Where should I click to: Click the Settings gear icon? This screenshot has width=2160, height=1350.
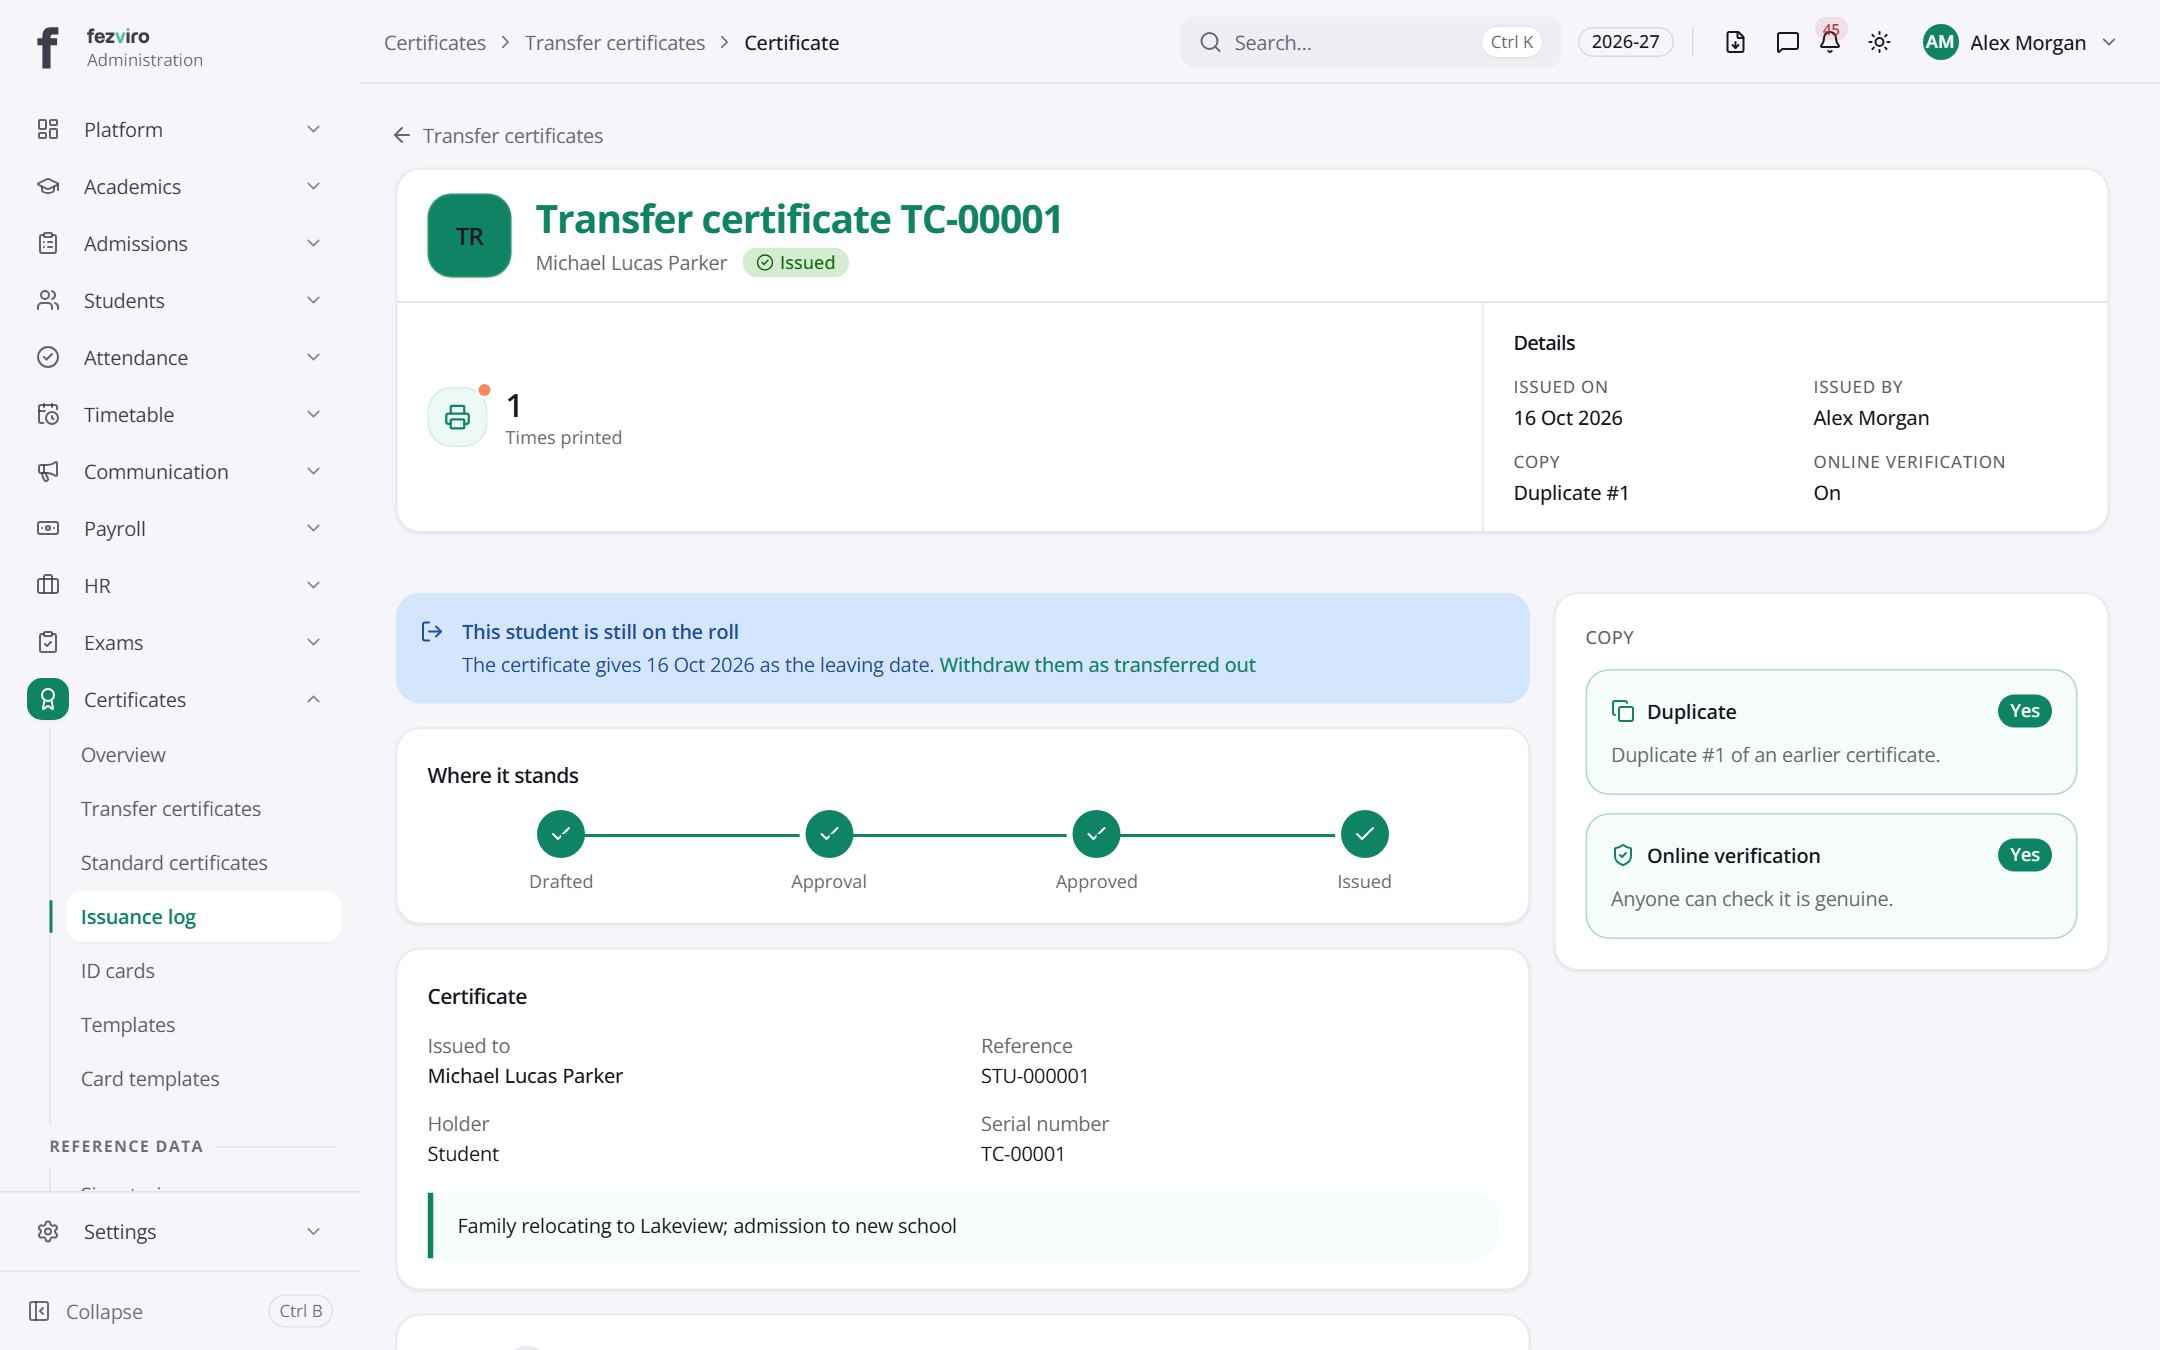(48, 1231)
